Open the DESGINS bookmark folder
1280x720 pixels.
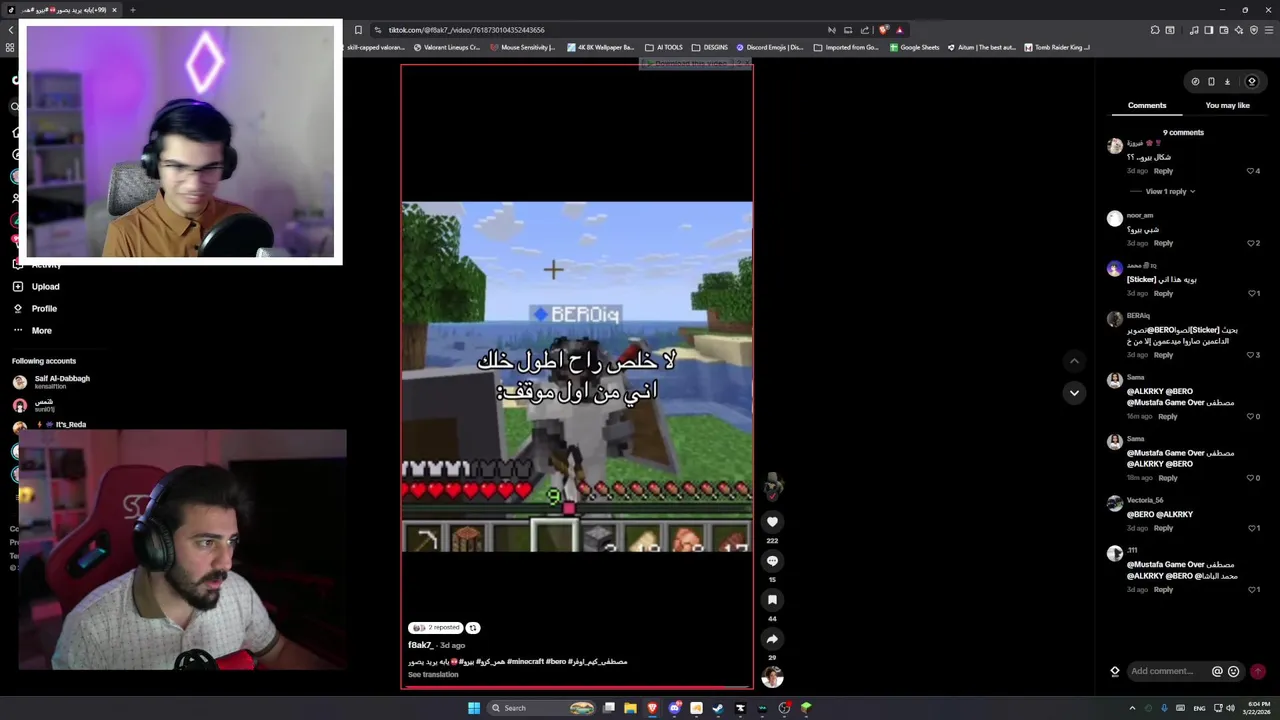click(x=710, y=47)
